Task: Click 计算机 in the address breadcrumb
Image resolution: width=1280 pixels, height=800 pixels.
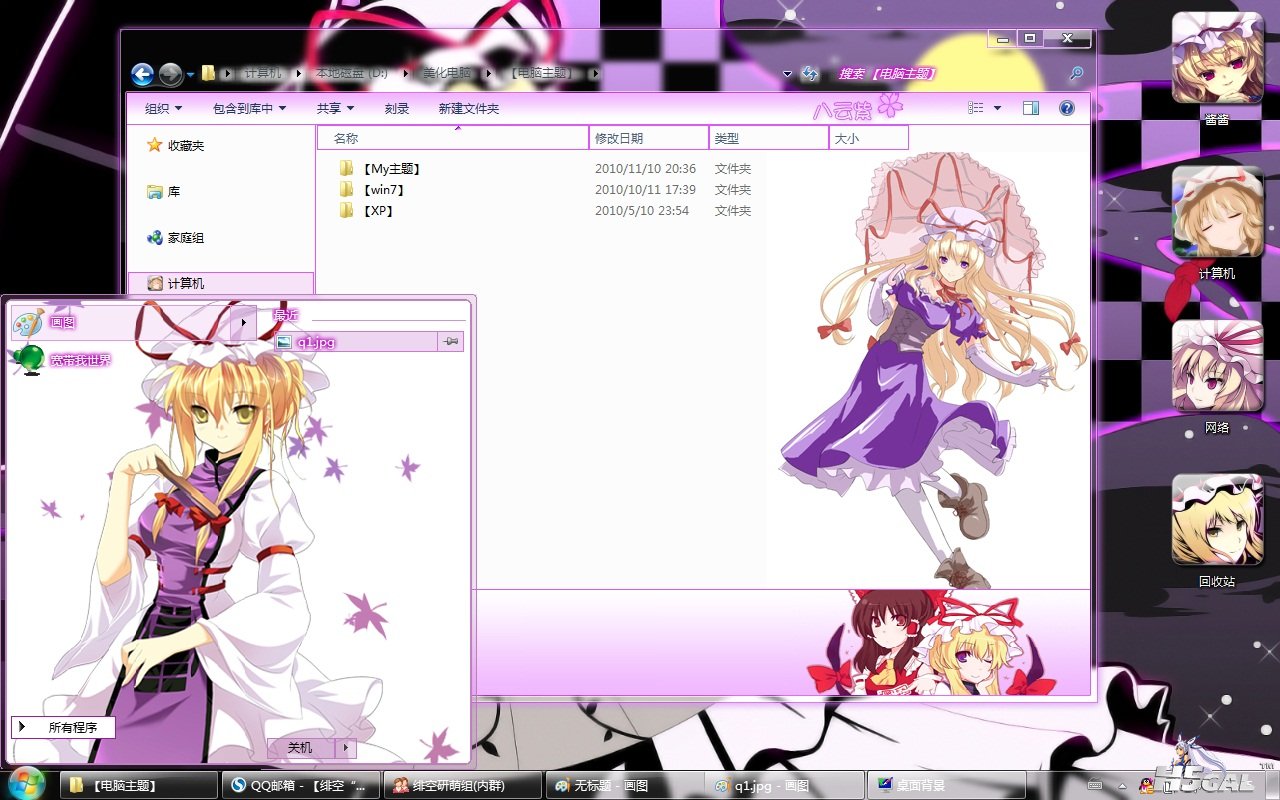Action: coord(263,74)
